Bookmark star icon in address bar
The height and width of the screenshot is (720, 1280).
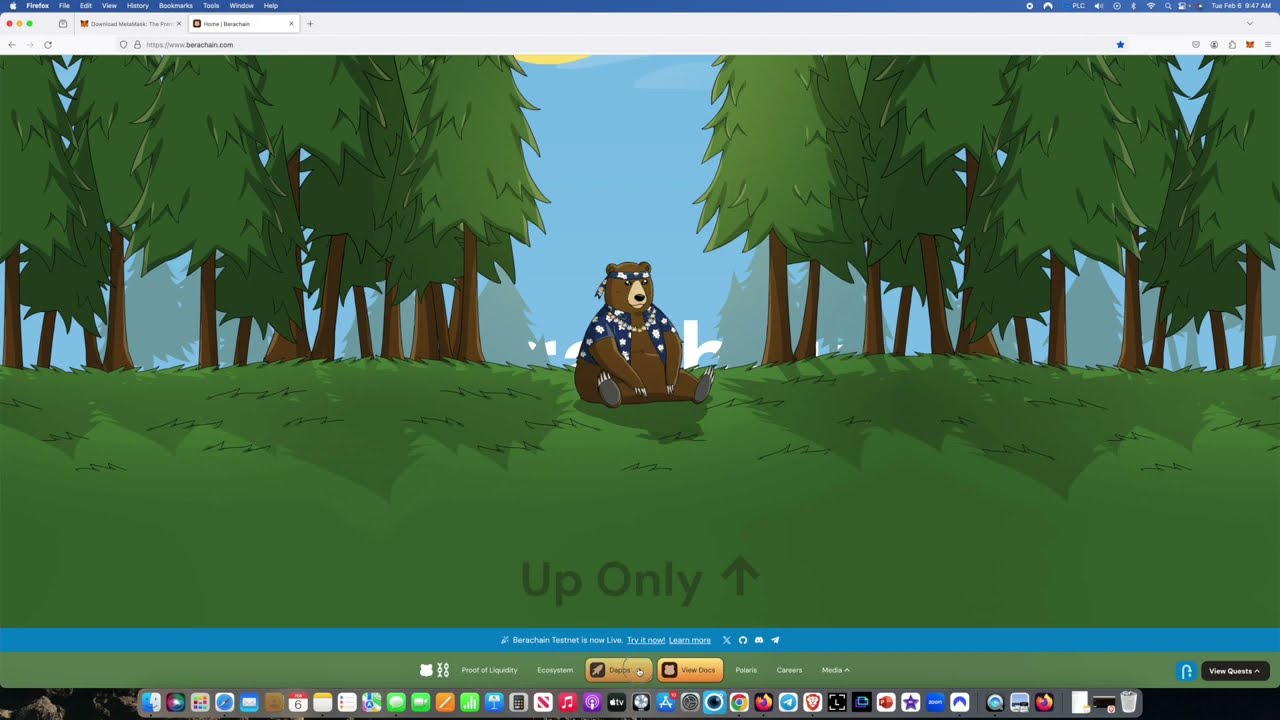point(1120,45)
